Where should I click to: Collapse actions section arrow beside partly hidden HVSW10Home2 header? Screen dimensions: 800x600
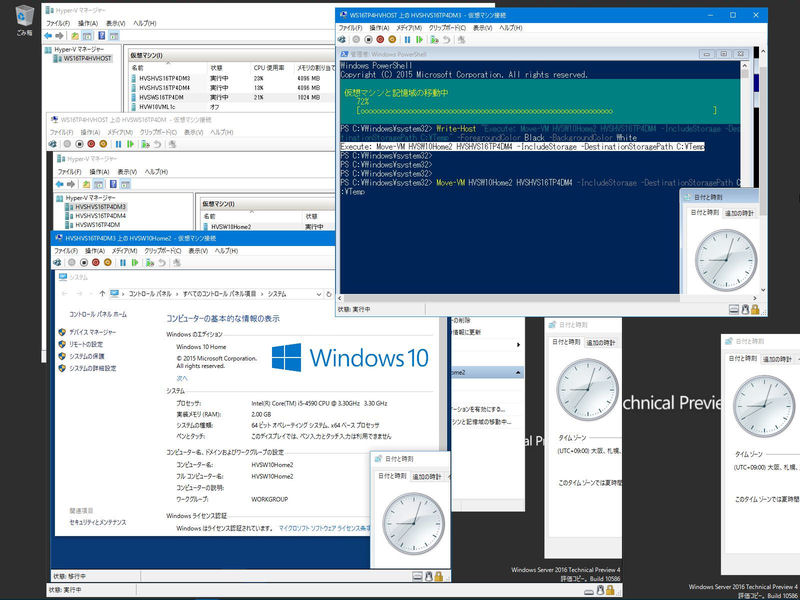click(x=518, y=372)
